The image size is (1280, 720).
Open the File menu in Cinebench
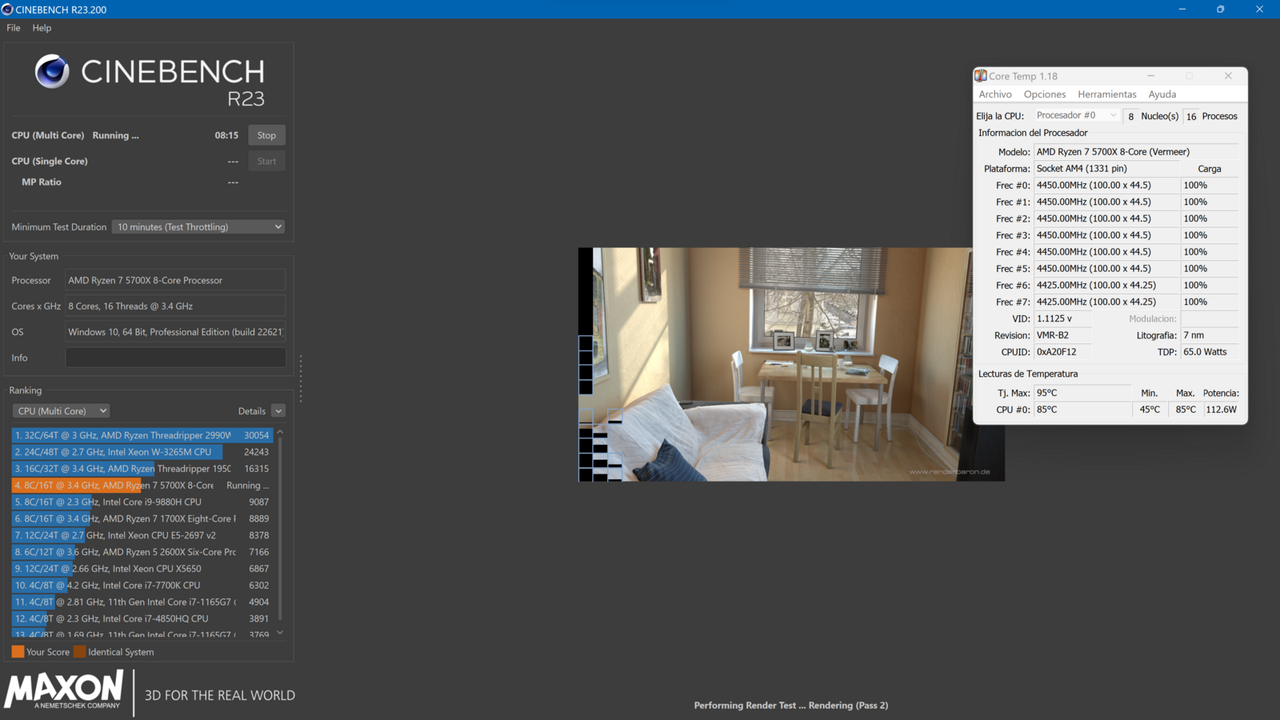[13, 28]
